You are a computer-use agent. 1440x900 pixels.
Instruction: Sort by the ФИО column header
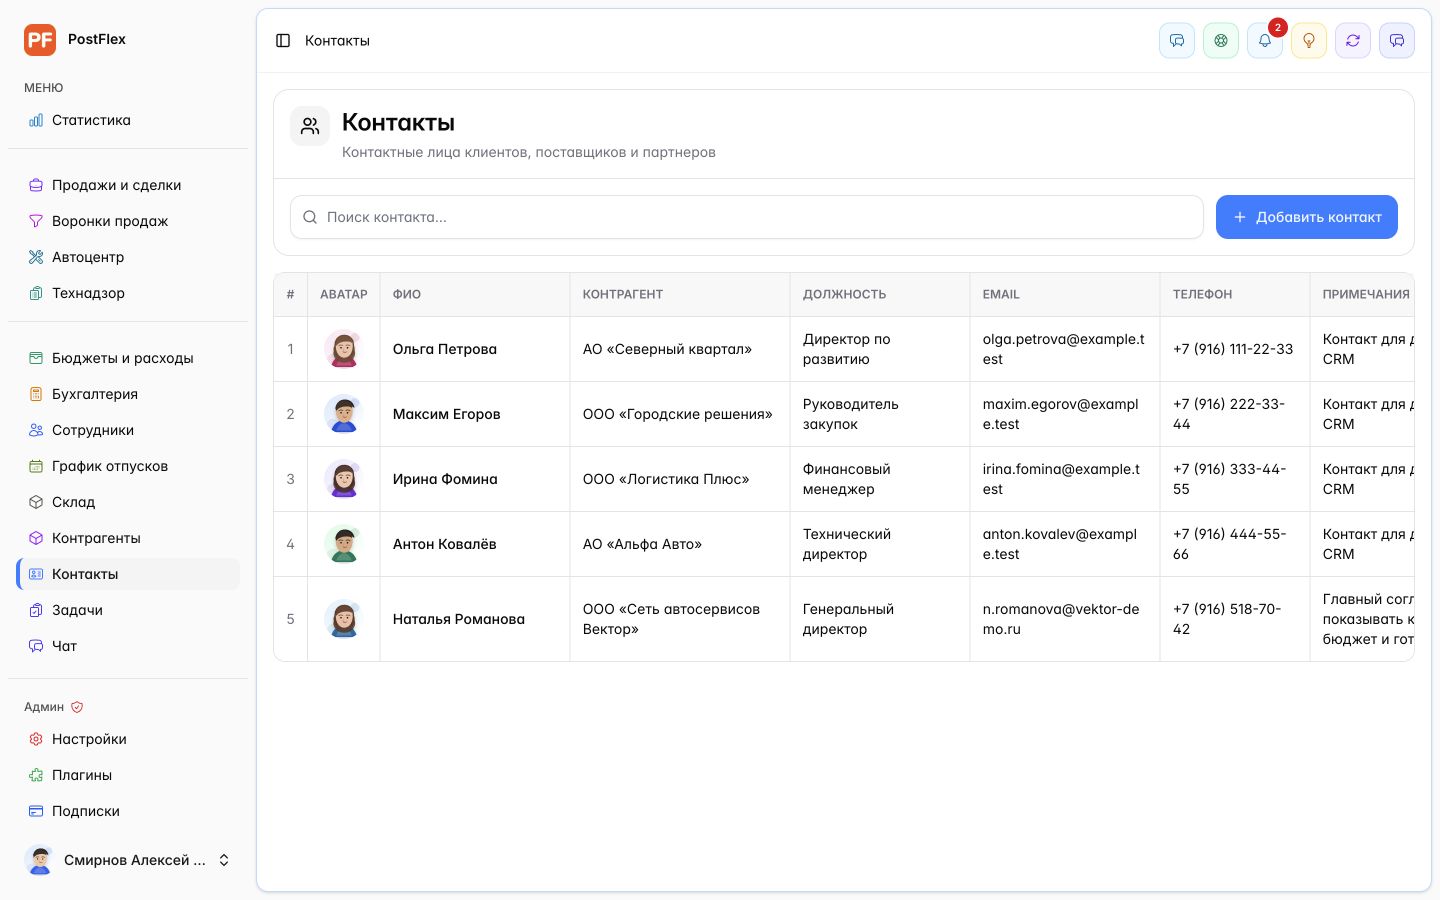click(x=407, y=294)
